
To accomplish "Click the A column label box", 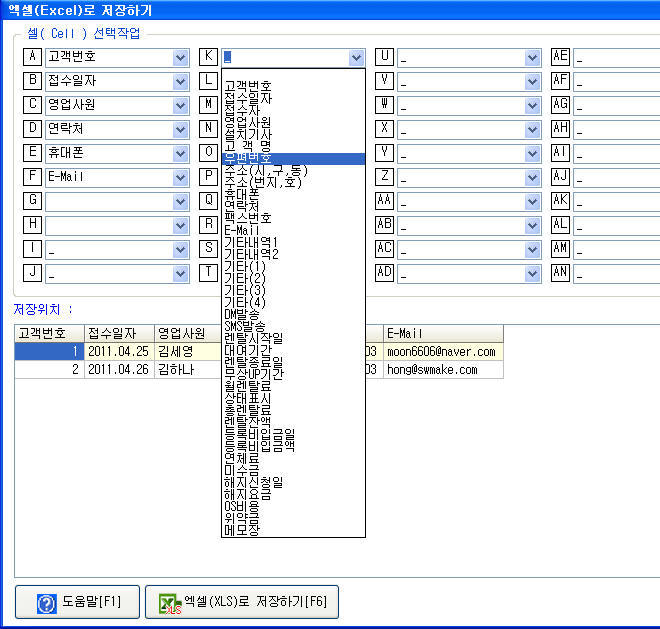I will click(x=32, y=57).
